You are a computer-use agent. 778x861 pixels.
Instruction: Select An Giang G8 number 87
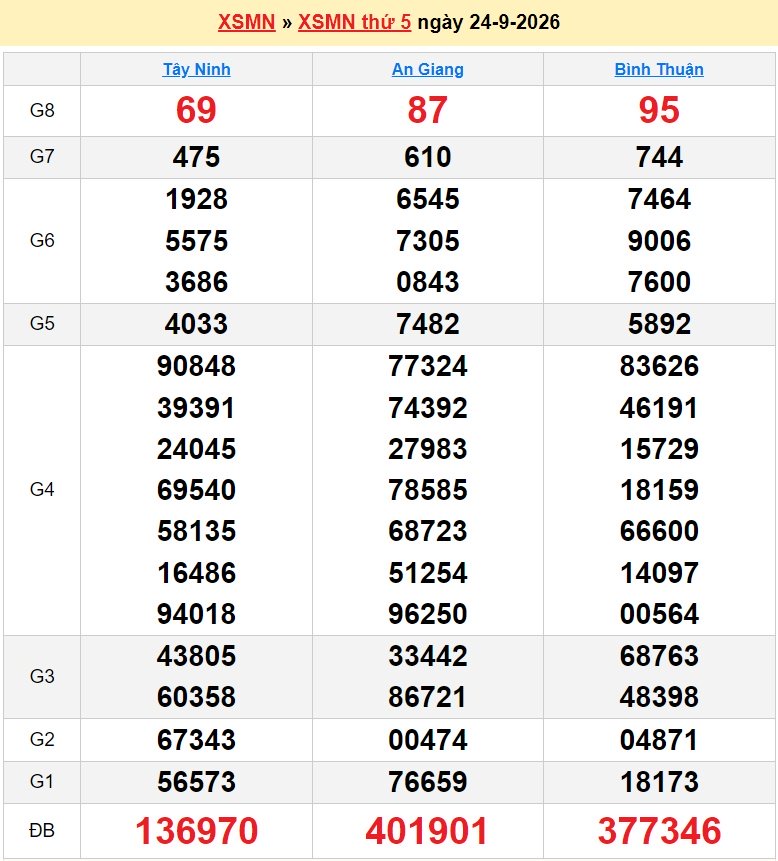(428, 110)
